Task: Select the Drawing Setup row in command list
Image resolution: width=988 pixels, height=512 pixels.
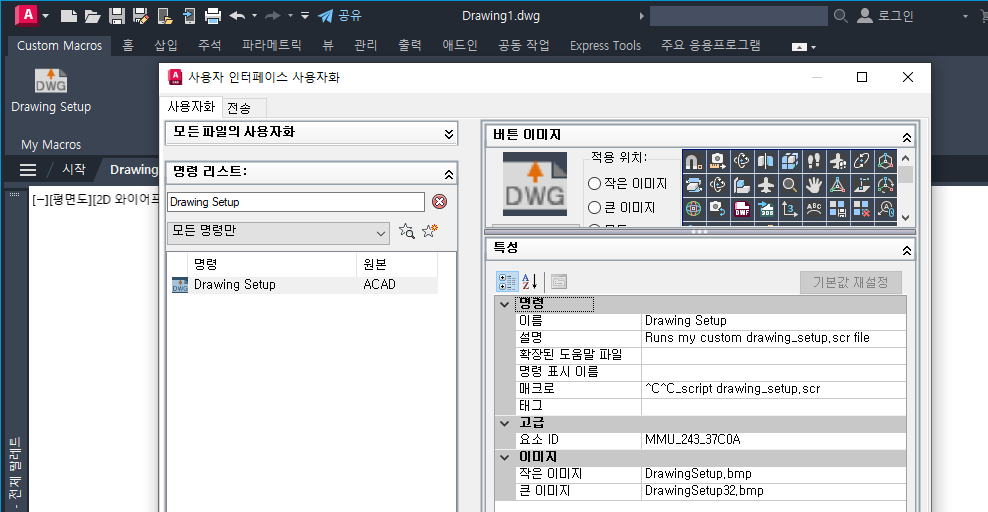Action: (x=304, y=285)
